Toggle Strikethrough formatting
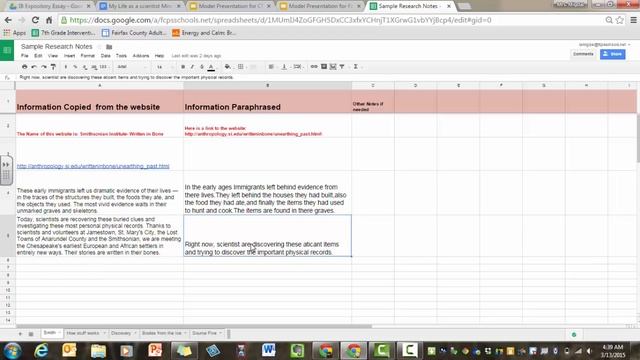Viewport: 640px width, 360px height. 202,67
